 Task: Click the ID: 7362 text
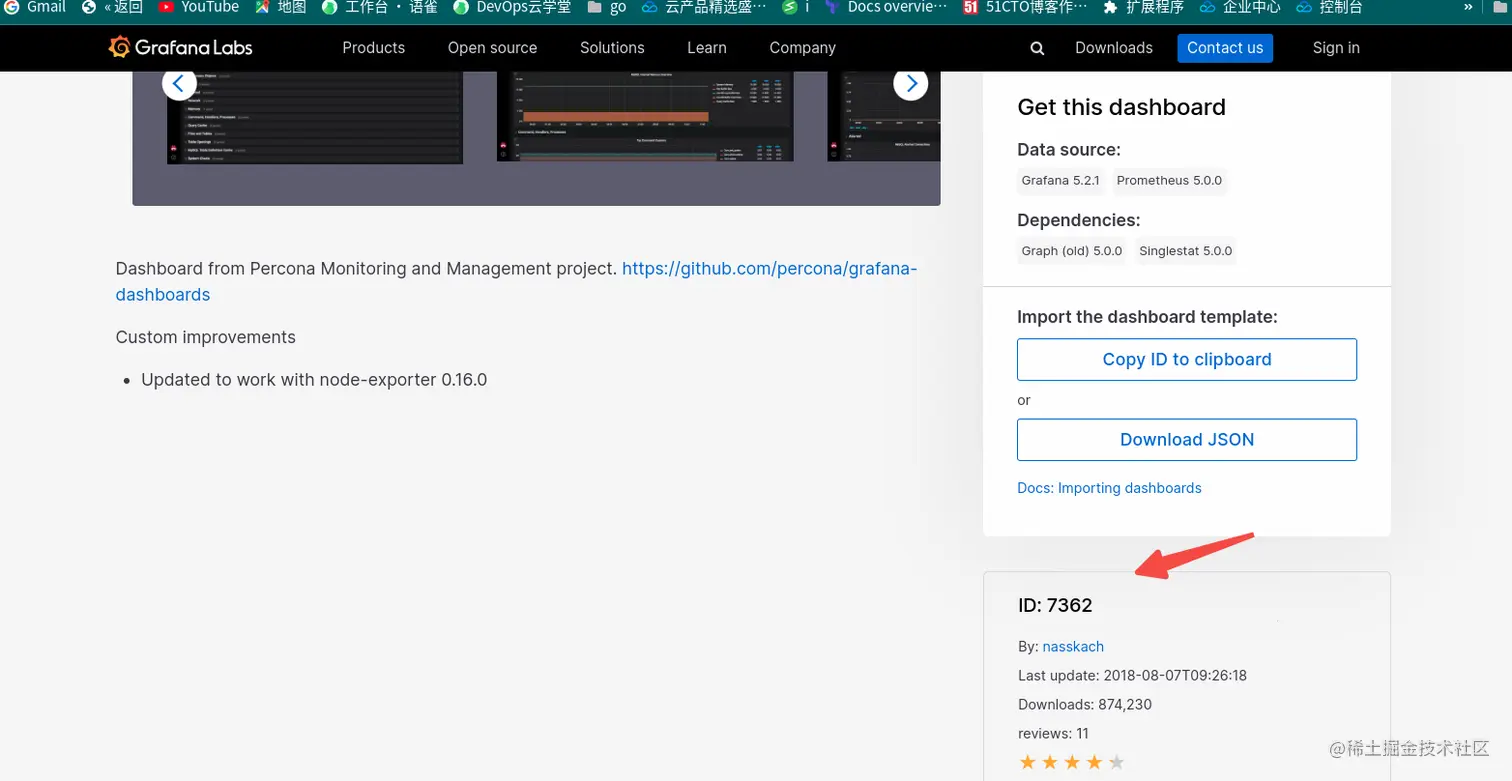[1055, 605]
